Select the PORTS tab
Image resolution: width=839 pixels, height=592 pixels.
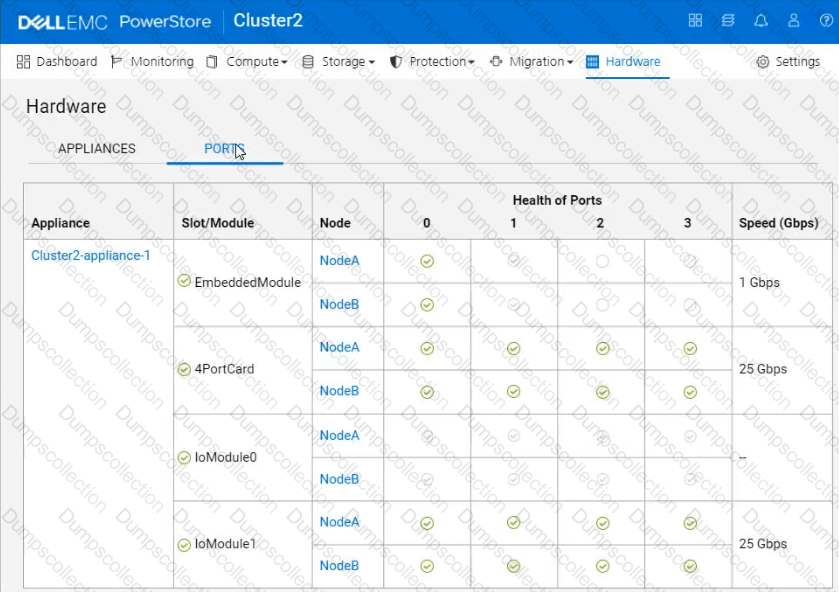(224, 149)
